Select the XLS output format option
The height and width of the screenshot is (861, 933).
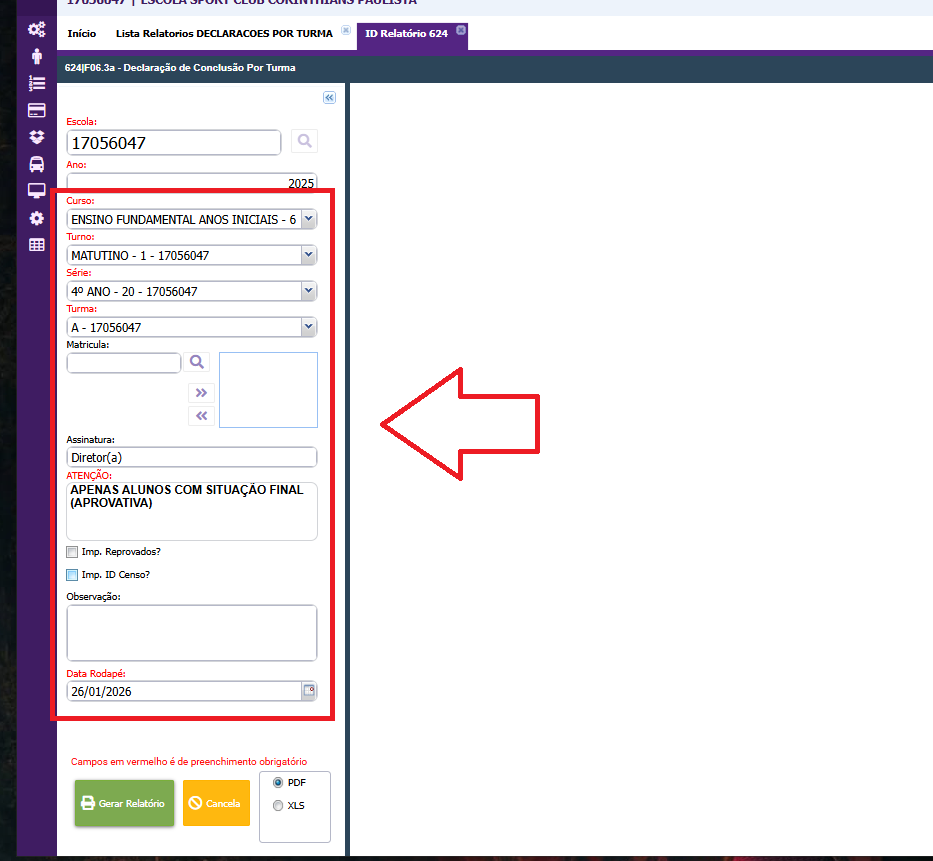coord(278,805)
